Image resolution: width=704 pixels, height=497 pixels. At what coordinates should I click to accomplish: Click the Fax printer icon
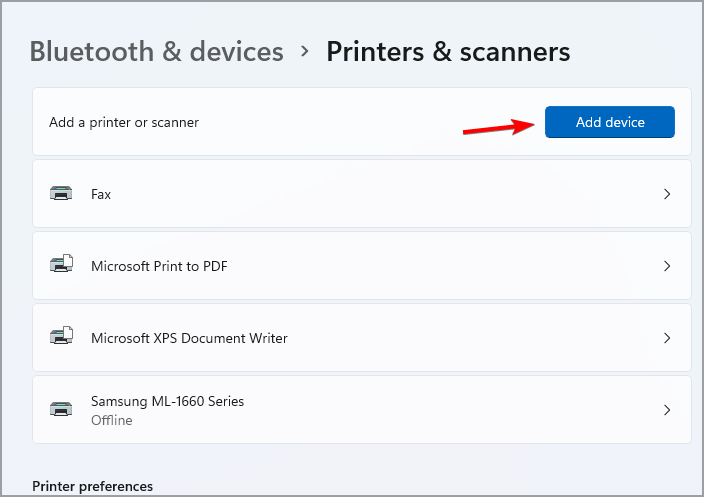[61, 194]
